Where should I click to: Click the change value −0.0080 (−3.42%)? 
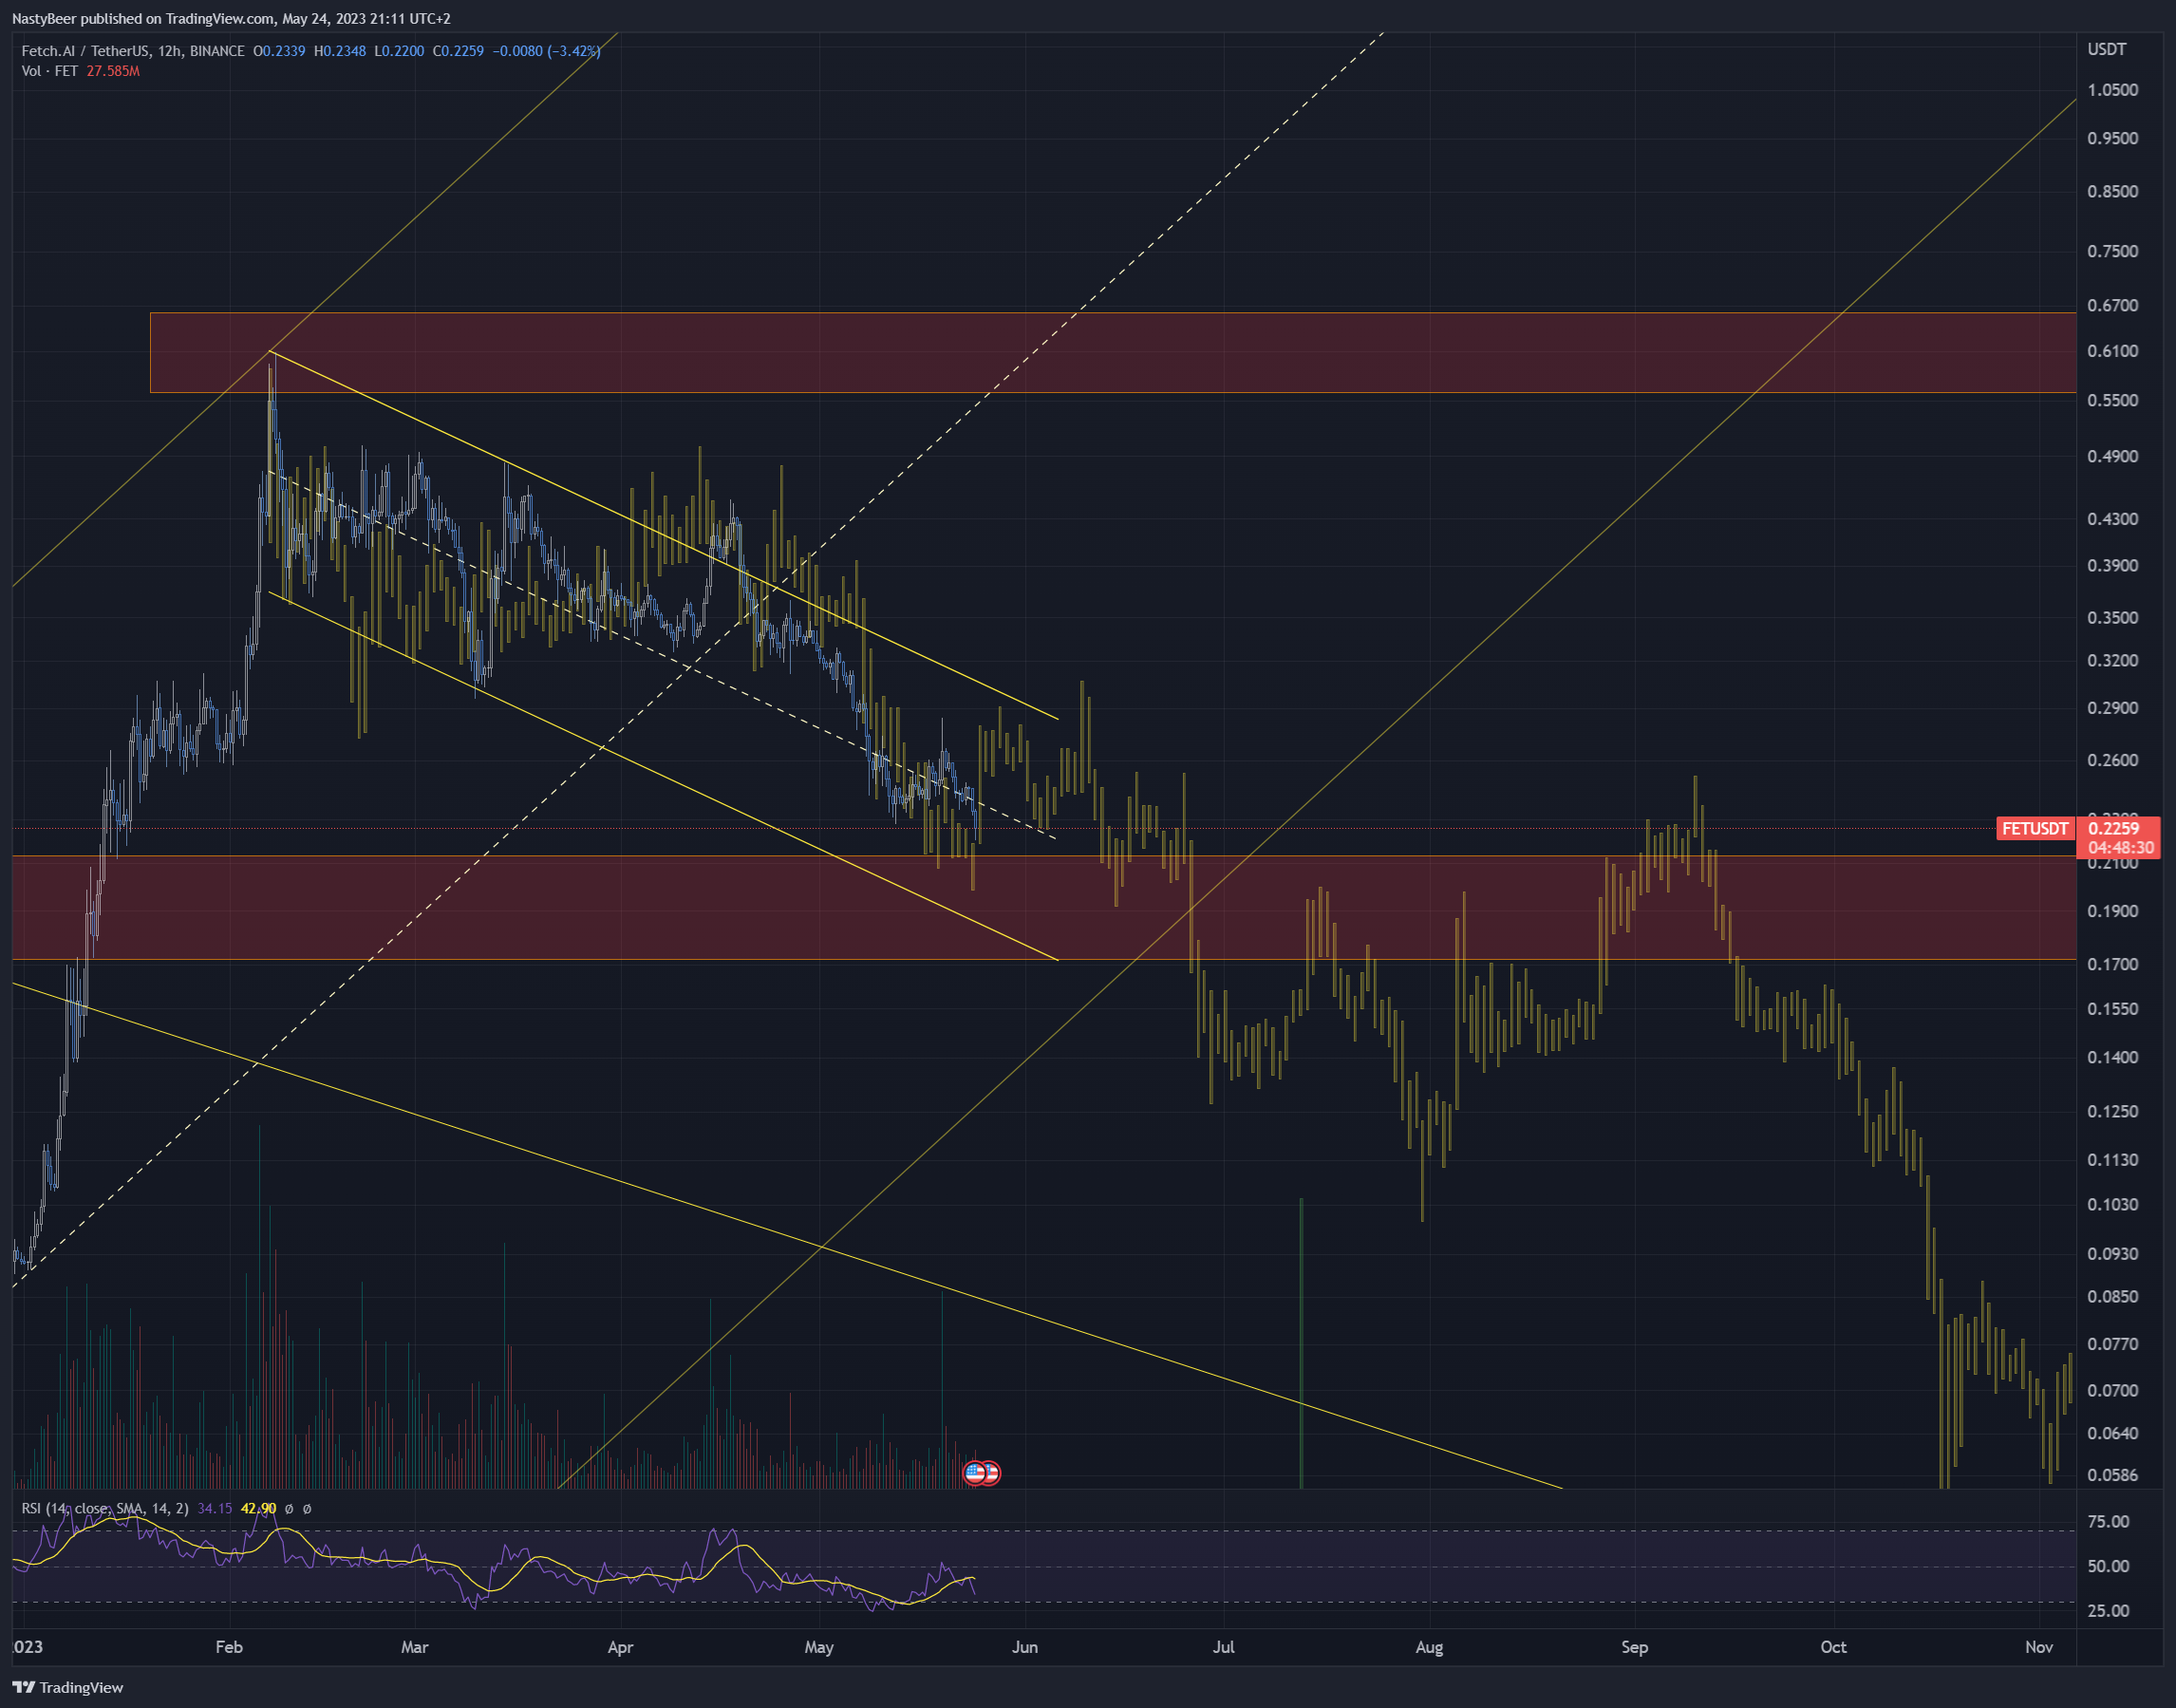coord(546,51)
